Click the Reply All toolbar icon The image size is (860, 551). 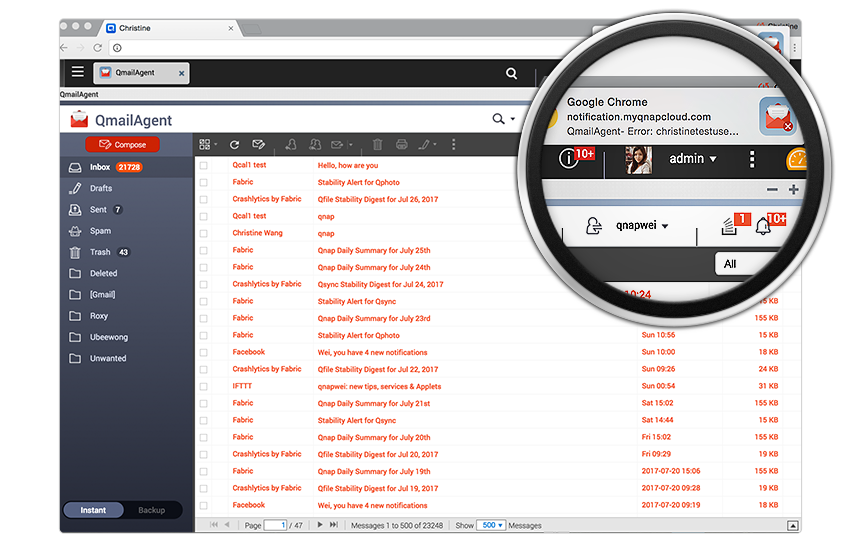click(x=315, y=145)
